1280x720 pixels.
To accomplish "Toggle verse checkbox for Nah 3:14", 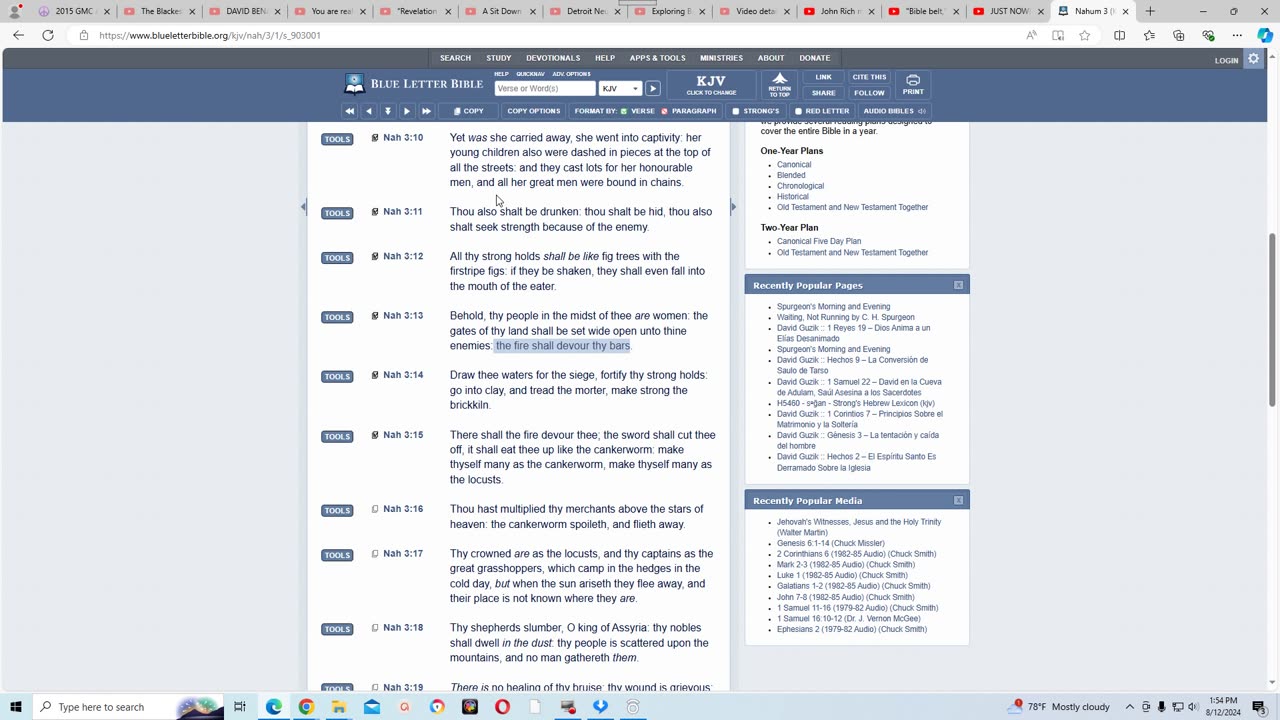I will point(375,375).
